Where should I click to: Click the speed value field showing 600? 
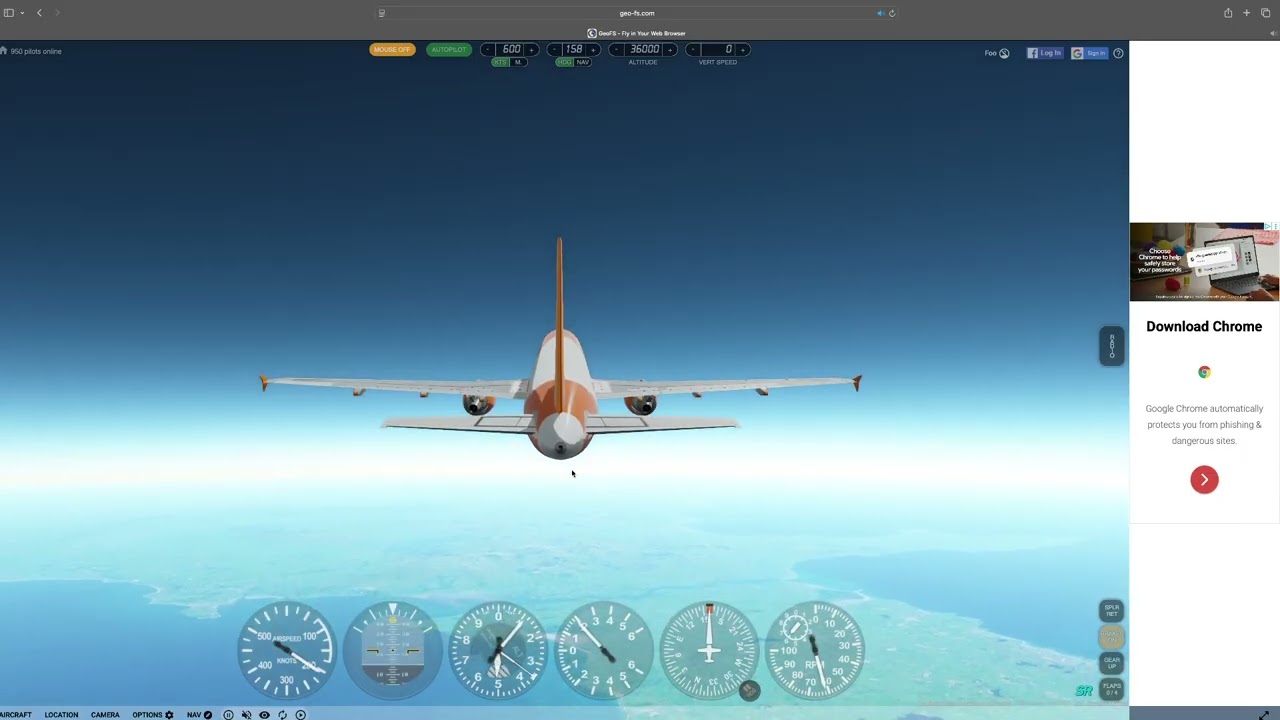click(510, 49)
